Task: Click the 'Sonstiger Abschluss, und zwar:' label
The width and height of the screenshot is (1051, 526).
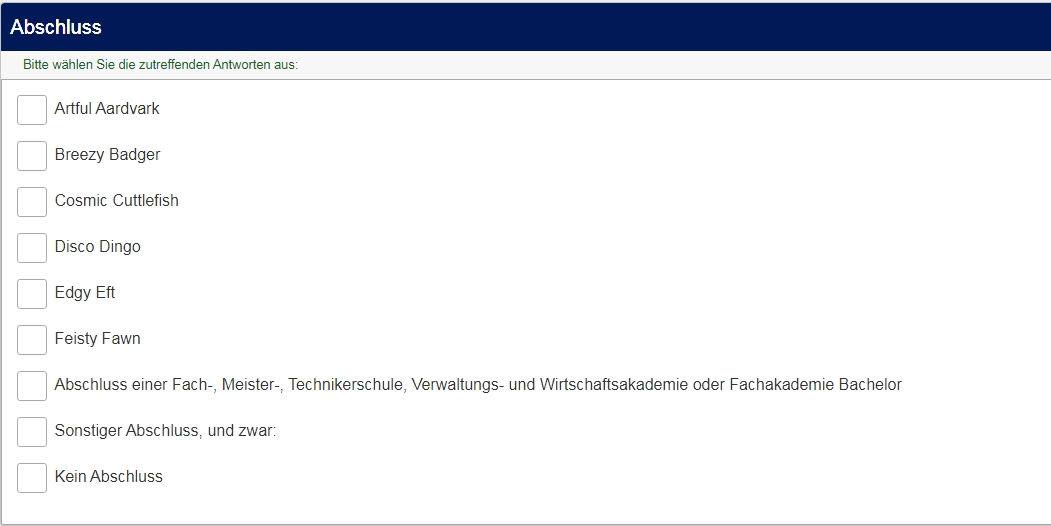Action: tap(165, 431)
